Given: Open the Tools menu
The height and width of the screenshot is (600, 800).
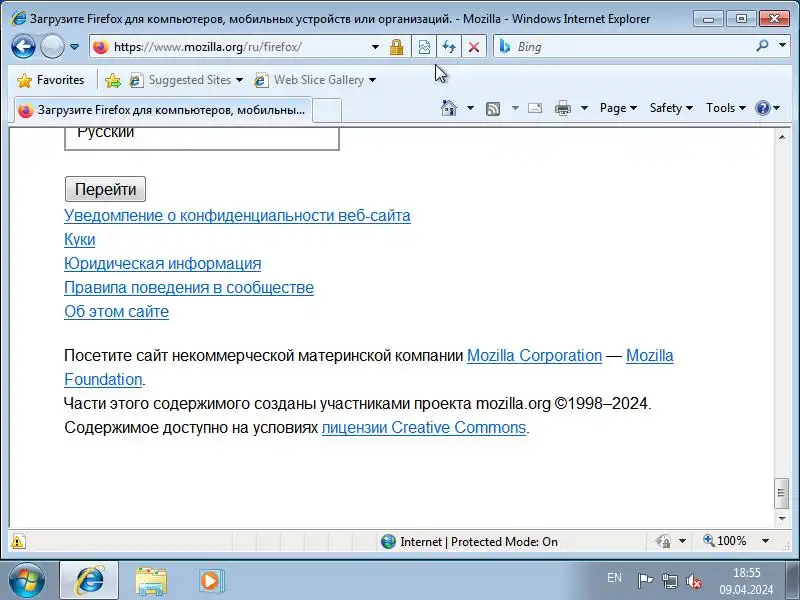Looking at the screenshot, I should click(726, 108).
